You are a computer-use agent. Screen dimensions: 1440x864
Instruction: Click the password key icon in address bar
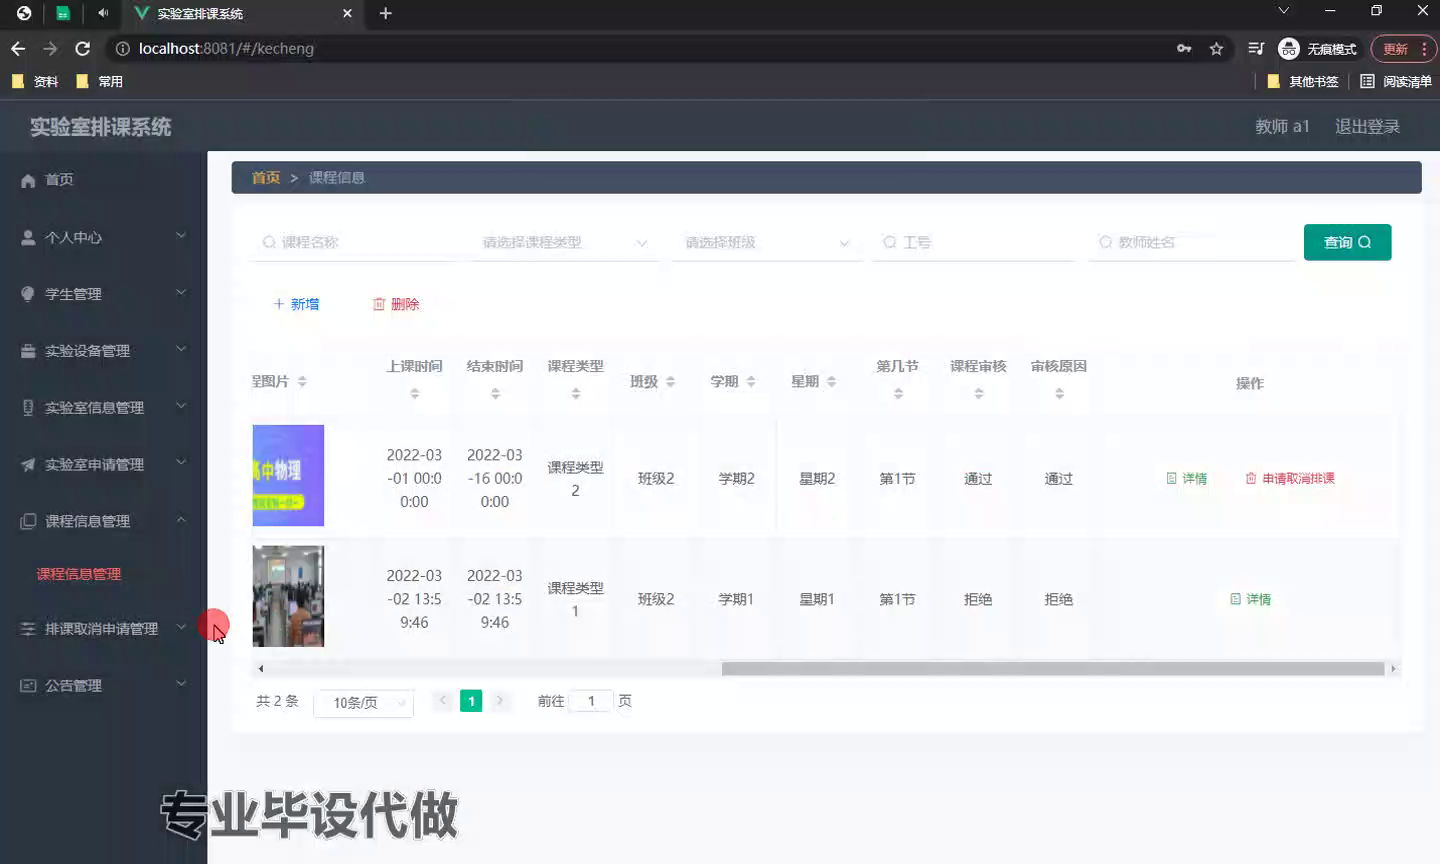pyautogui.click(x=1184, y=48)
